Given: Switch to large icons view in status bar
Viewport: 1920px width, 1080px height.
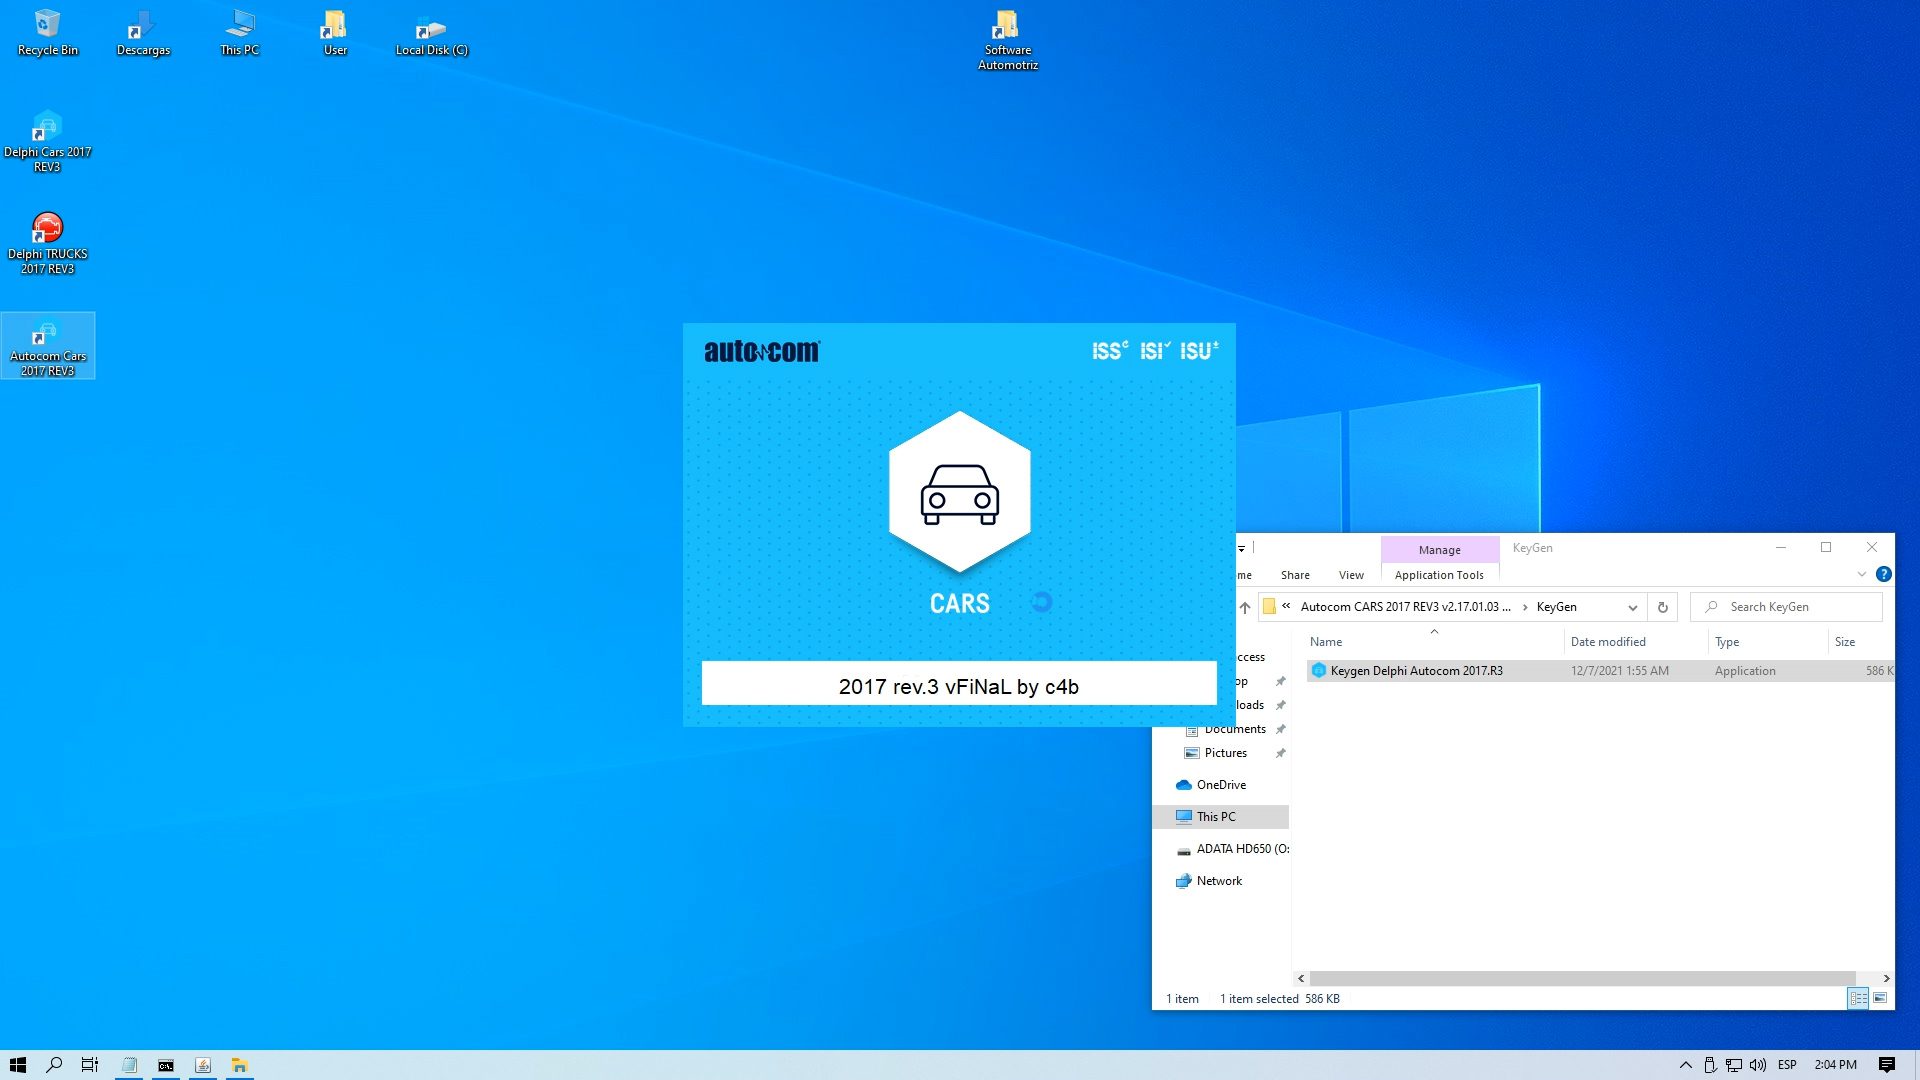Looking at the screenshot, I should [x=1880, y=998].
